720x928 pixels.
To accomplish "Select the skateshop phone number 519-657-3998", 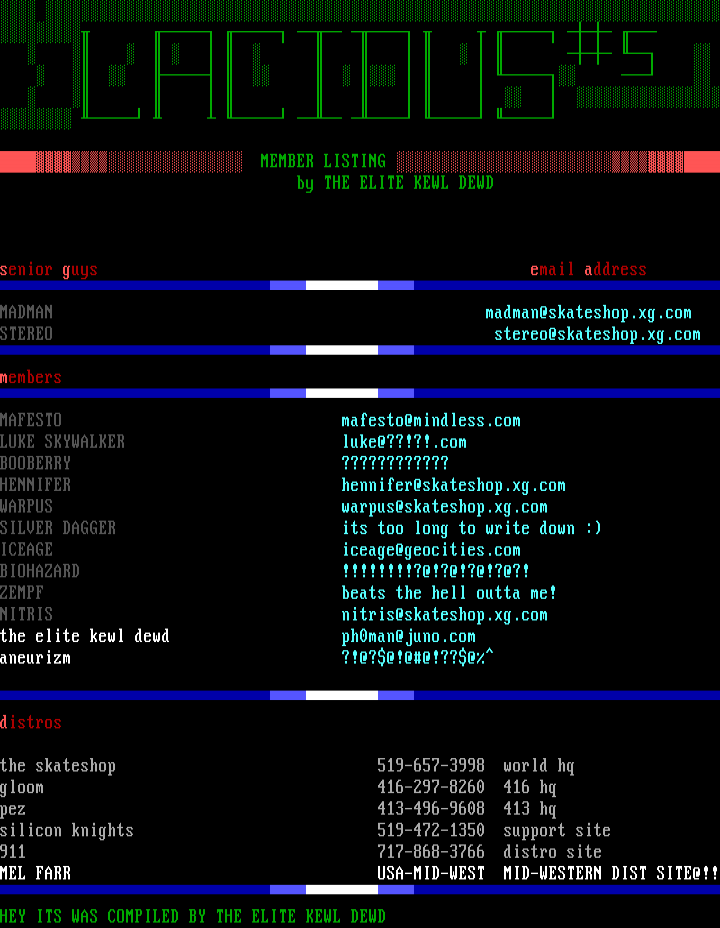I will click(x=430, y=766).
